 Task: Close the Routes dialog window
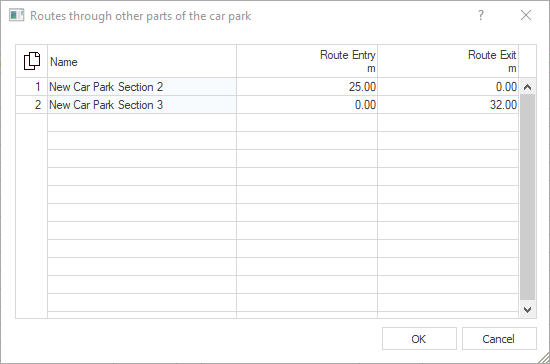[x=526, y=15]
